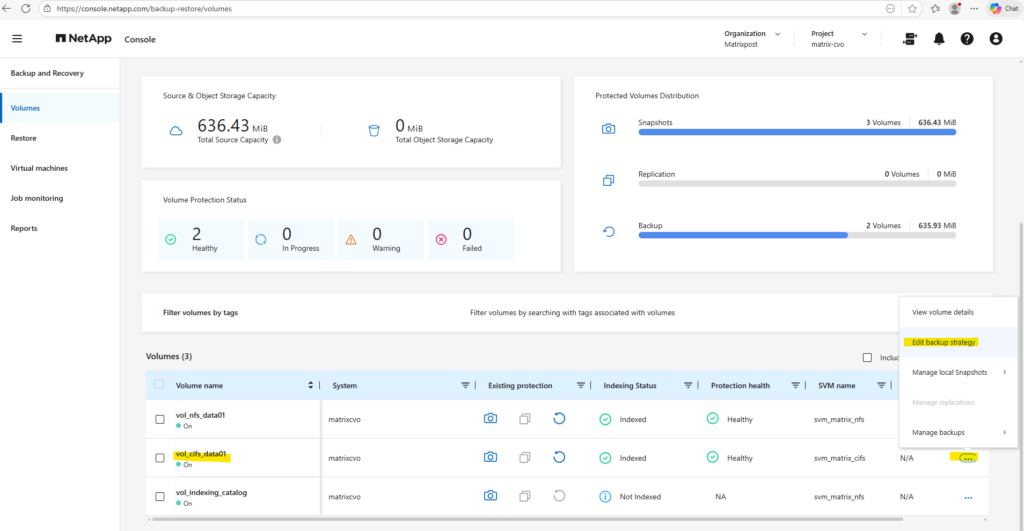Image resolution: width=1024 pixels, height=531 pixels.
Task: Click the Backup volumes progress bar
Action: (x=796, y=236)
